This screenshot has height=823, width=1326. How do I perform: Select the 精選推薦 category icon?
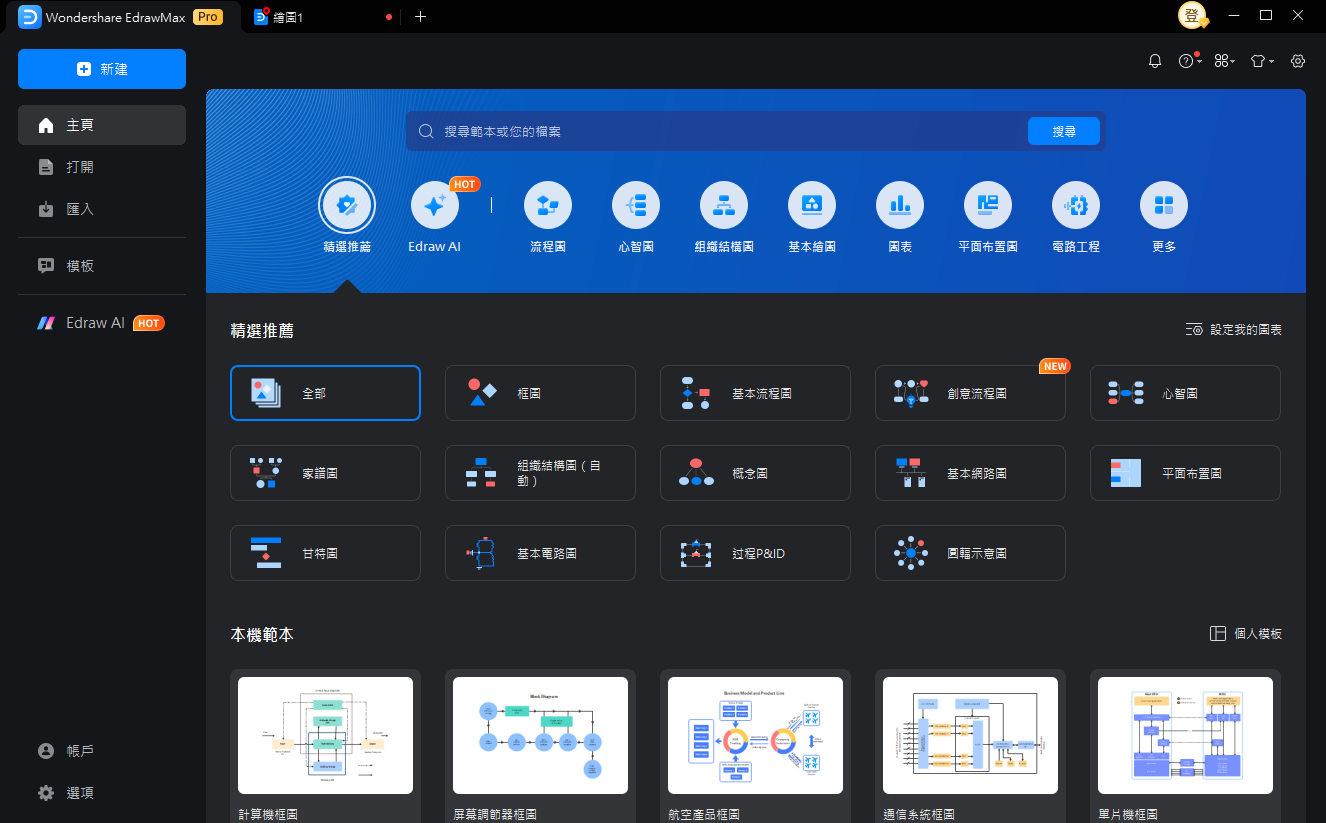click(x=347, y=205)
